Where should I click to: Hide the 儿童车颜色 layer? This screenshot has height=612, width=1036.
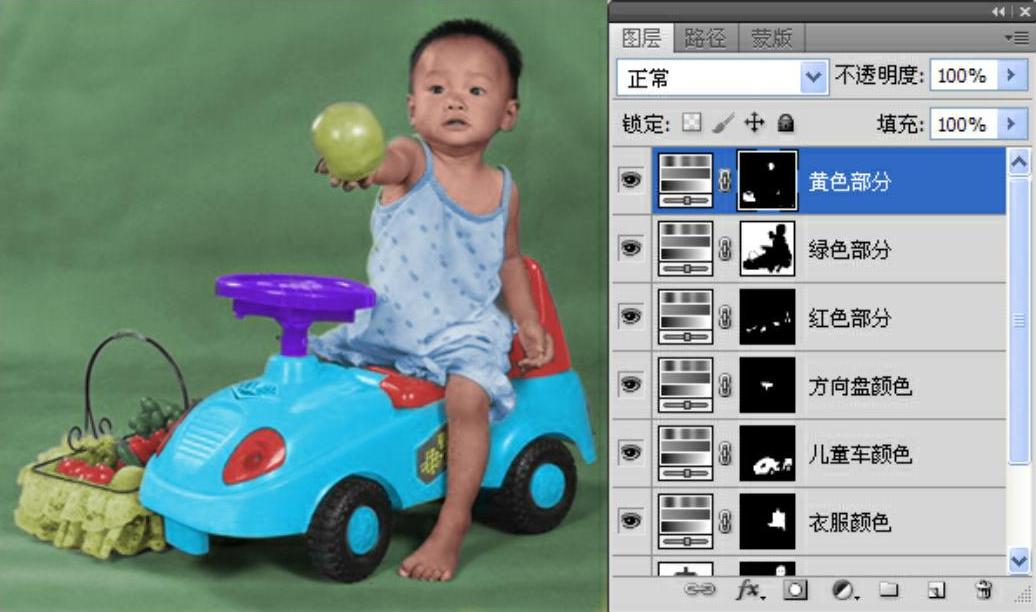coord(631,453)
